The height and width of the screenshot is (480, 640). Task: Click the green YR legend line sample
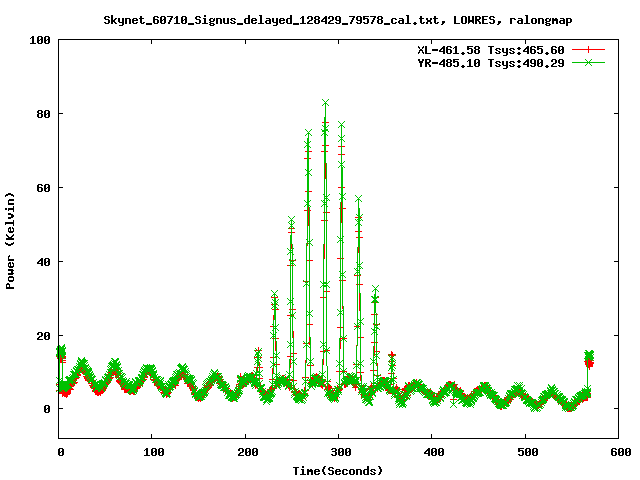588,62
